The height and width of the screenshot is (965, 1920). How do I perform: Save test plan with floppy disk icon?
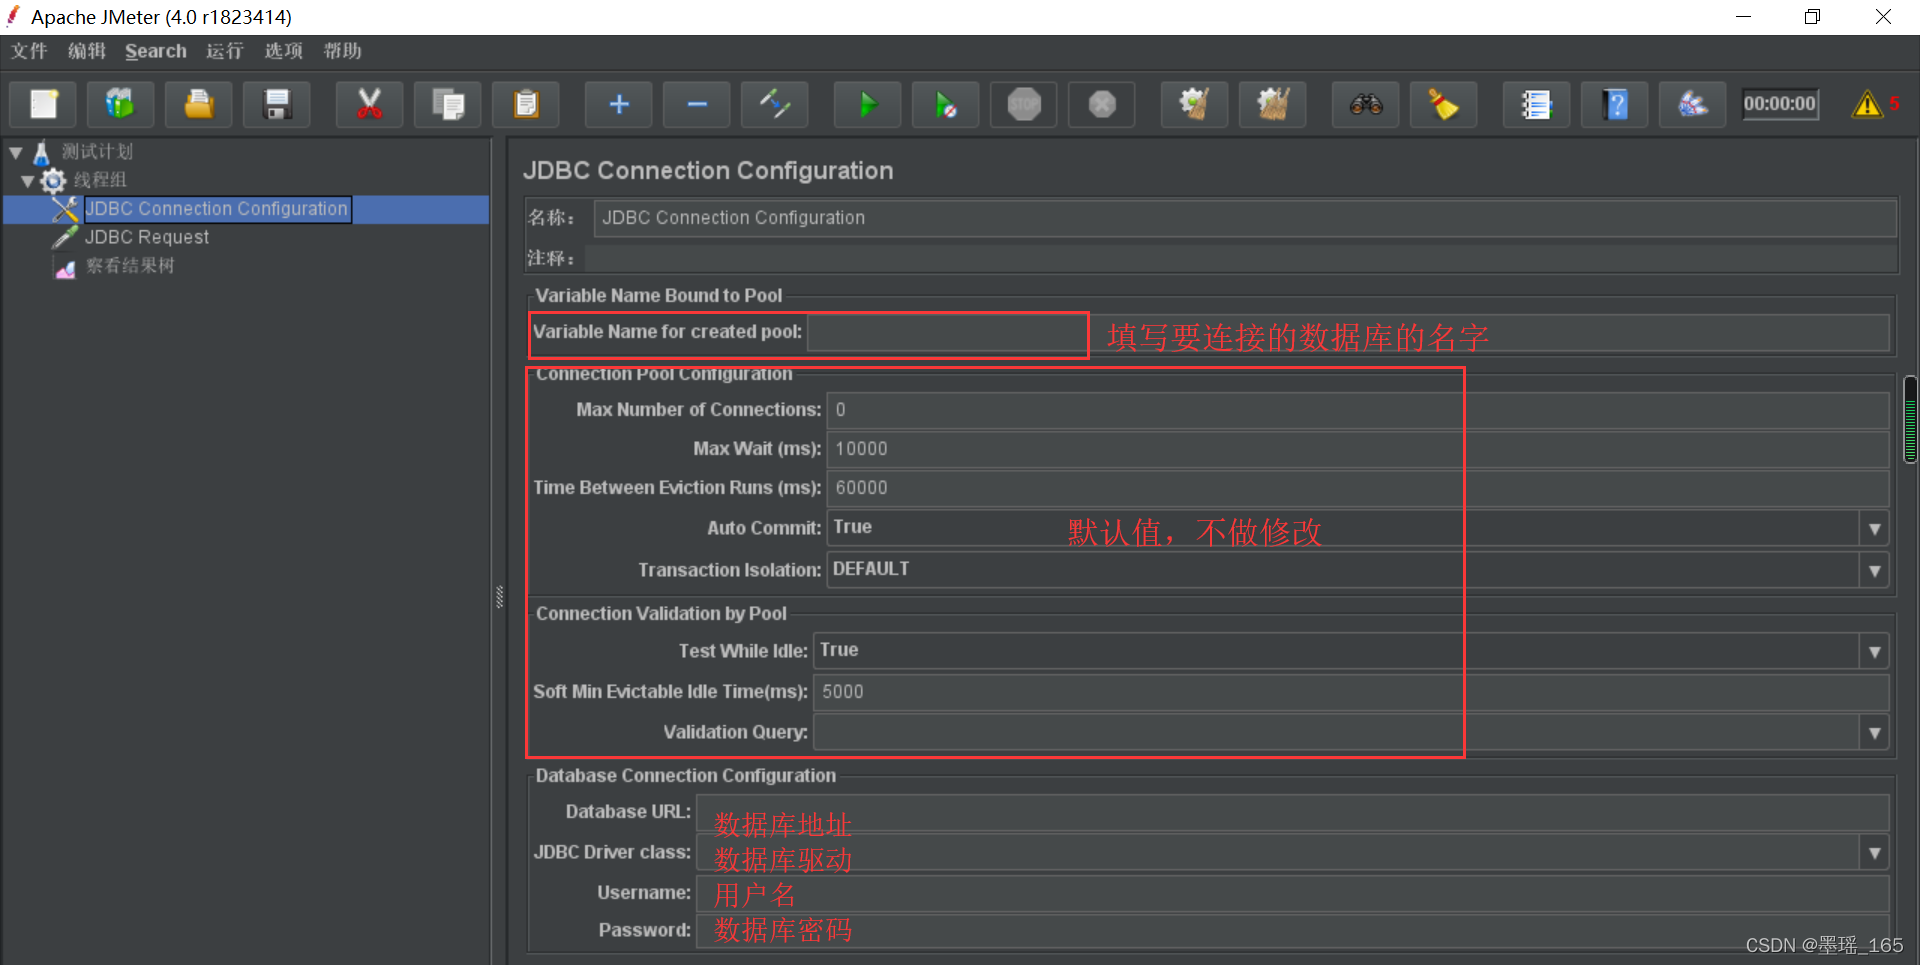(277, 104)
